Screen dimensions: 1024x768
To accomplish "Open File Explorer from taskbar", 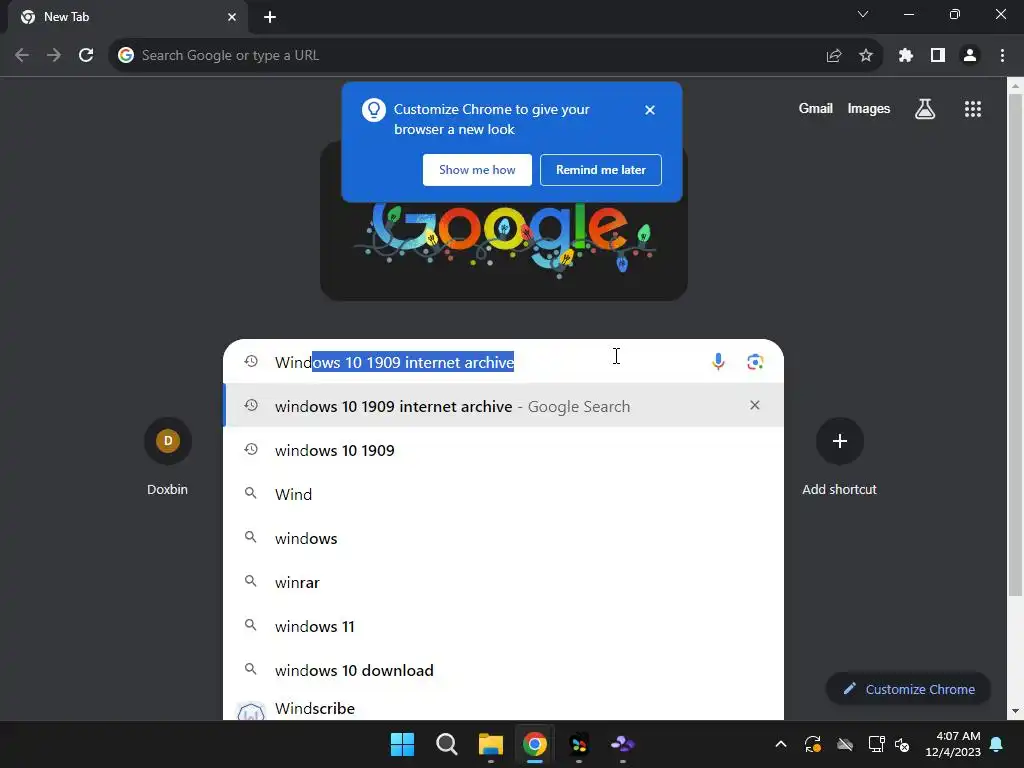I will (x=490, y=744).
